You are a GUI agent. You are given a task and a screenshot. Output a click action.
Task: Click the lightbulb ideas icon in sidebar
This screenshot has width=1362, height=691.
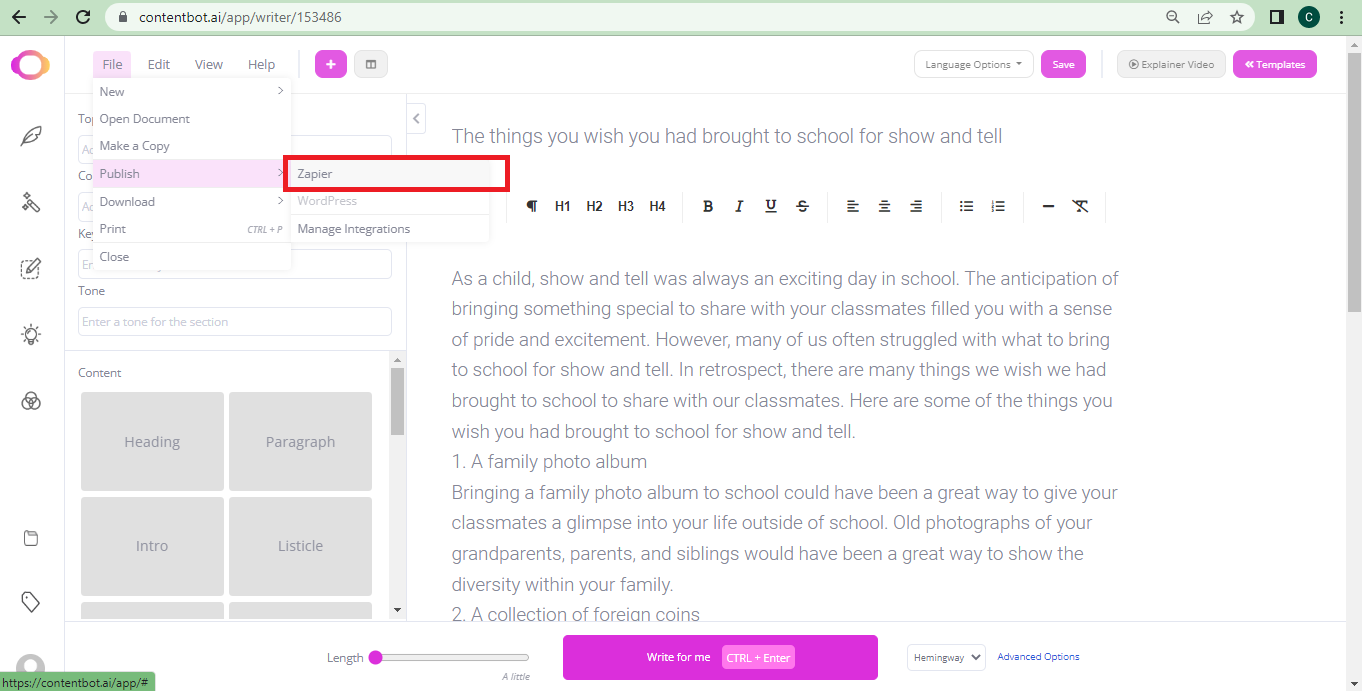pos(31,334)
